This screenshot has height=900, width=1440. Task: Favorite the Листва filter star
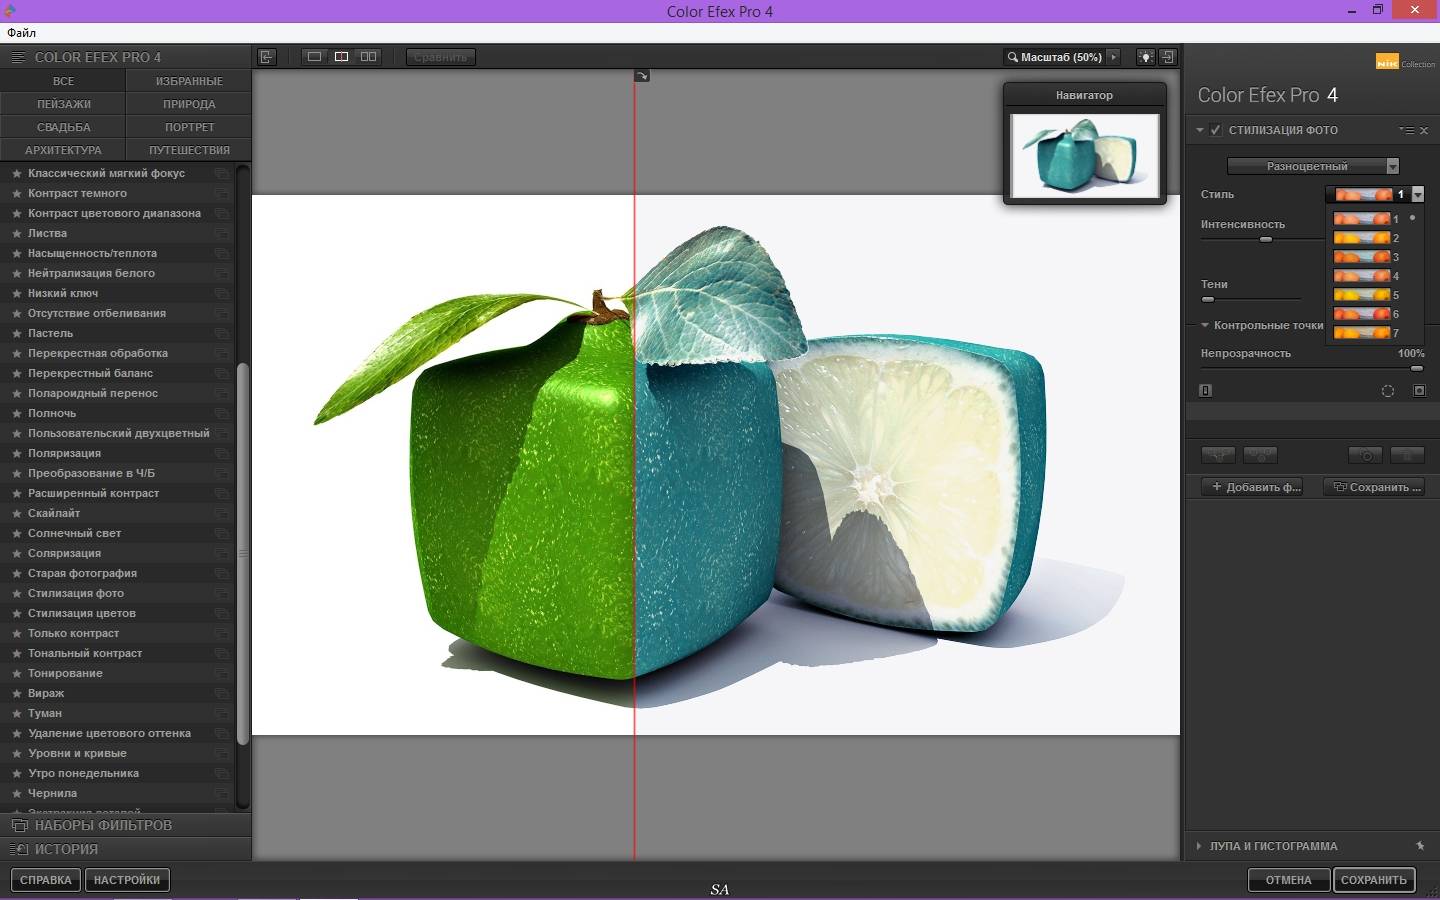[x=16, y=233]
